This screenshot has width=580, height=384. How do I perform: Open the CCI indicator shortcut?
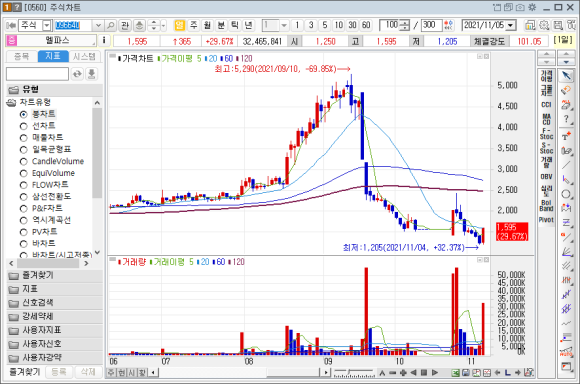pyautogui.click(x=546, y=105)
